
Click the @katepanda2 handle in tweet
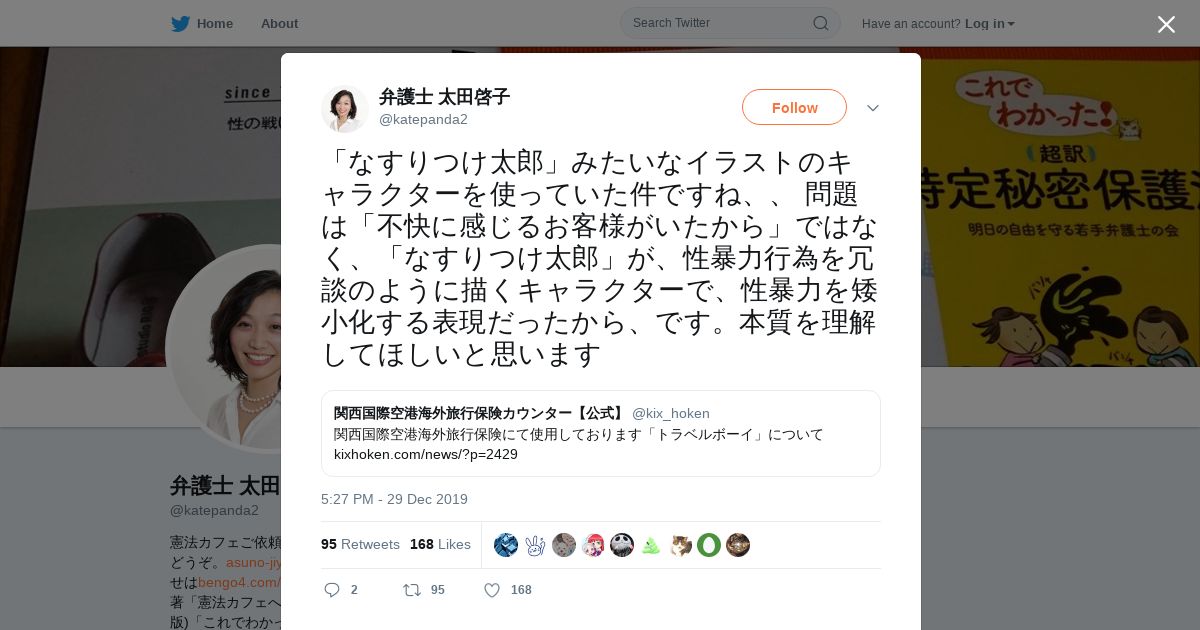click(x=423, y=119)
